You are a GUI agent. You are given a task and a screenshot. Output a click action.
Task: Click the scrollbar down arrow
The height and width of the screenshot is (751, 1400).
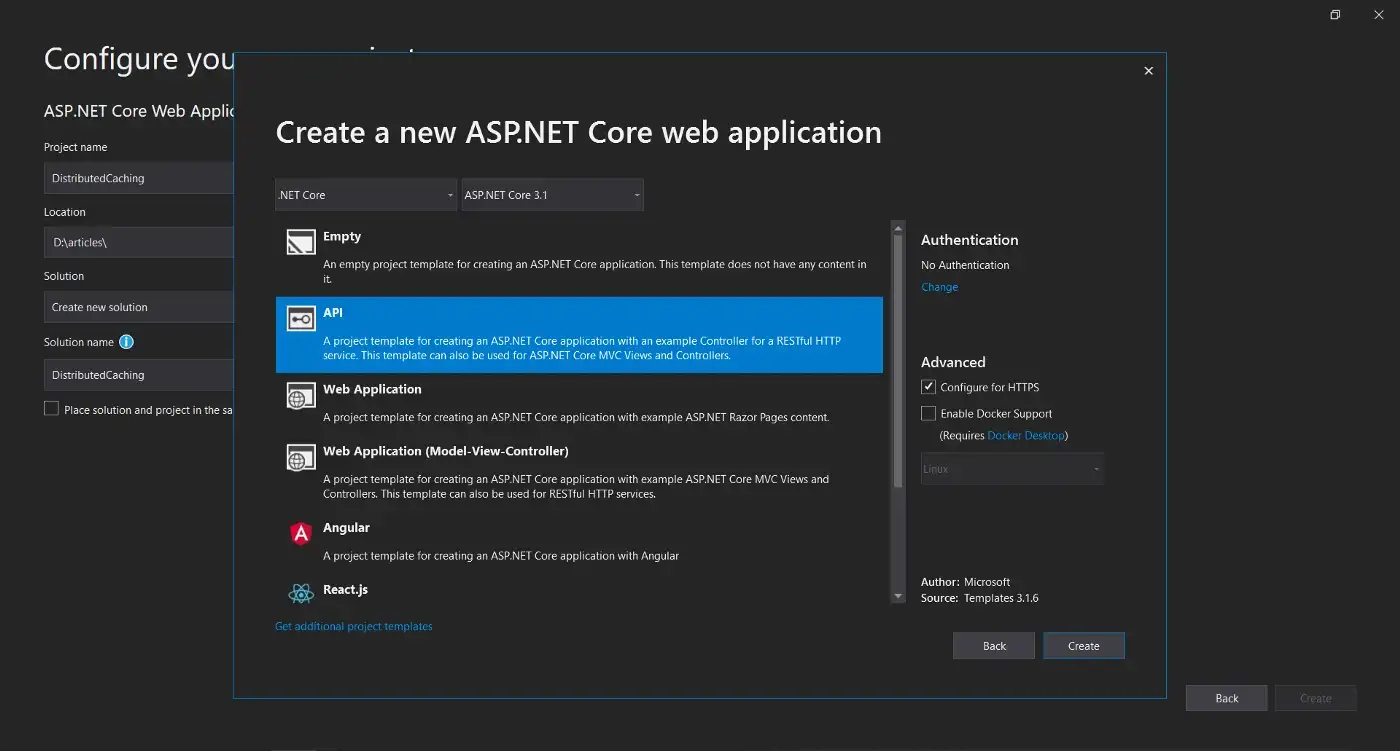[x=898, y=597]
